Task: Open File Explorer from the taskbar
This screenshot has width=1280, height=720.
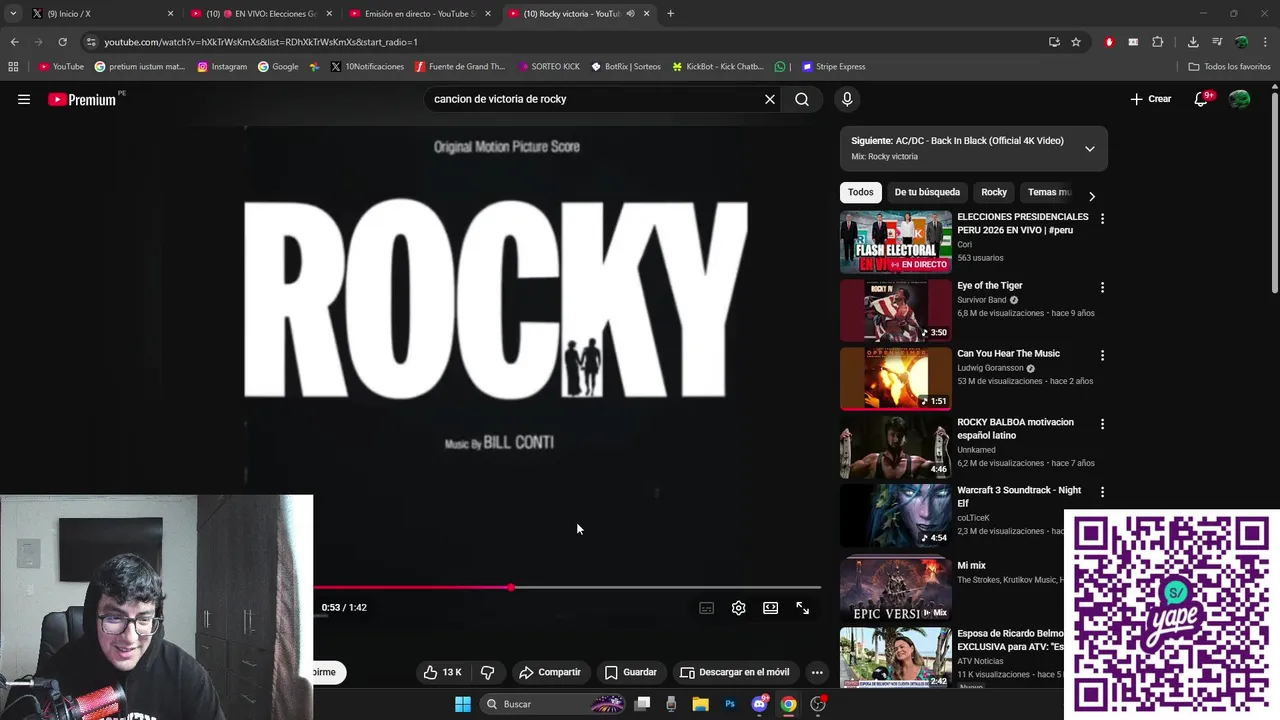Action: [x=700, y=704]
